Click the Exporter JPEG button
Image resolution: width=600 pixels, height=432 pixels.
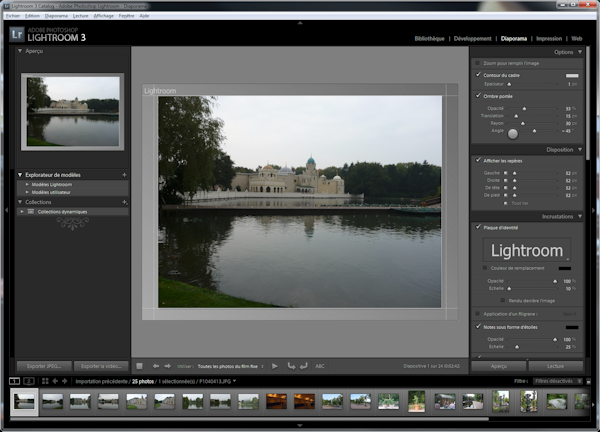43,366
